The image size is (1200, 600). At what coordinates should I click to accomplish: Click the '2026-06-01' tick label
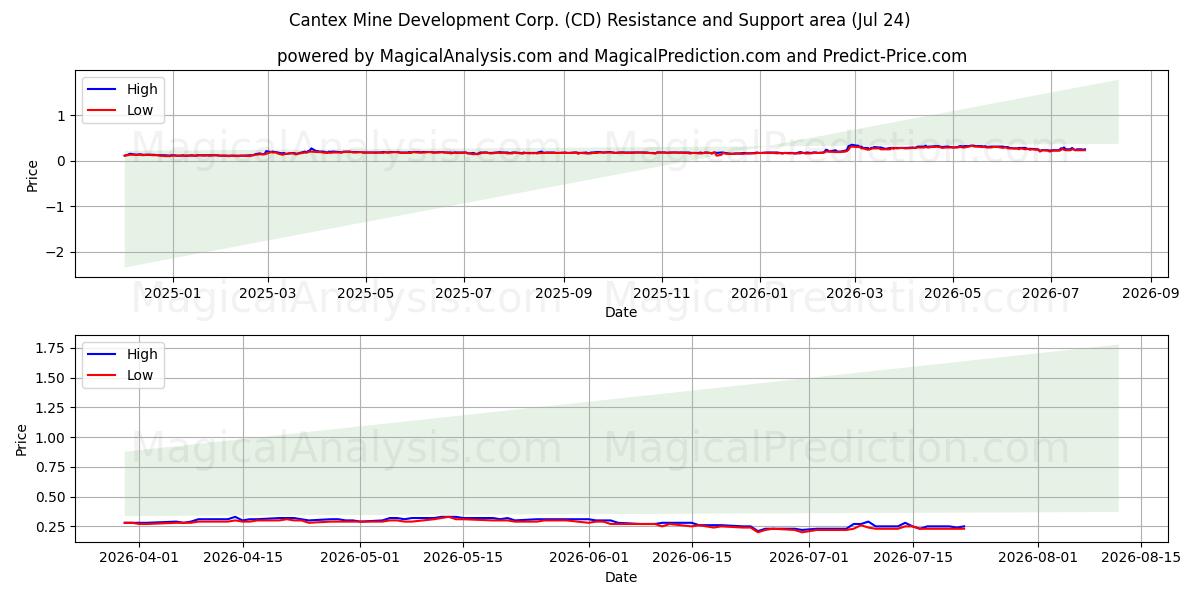pos(591,558)
